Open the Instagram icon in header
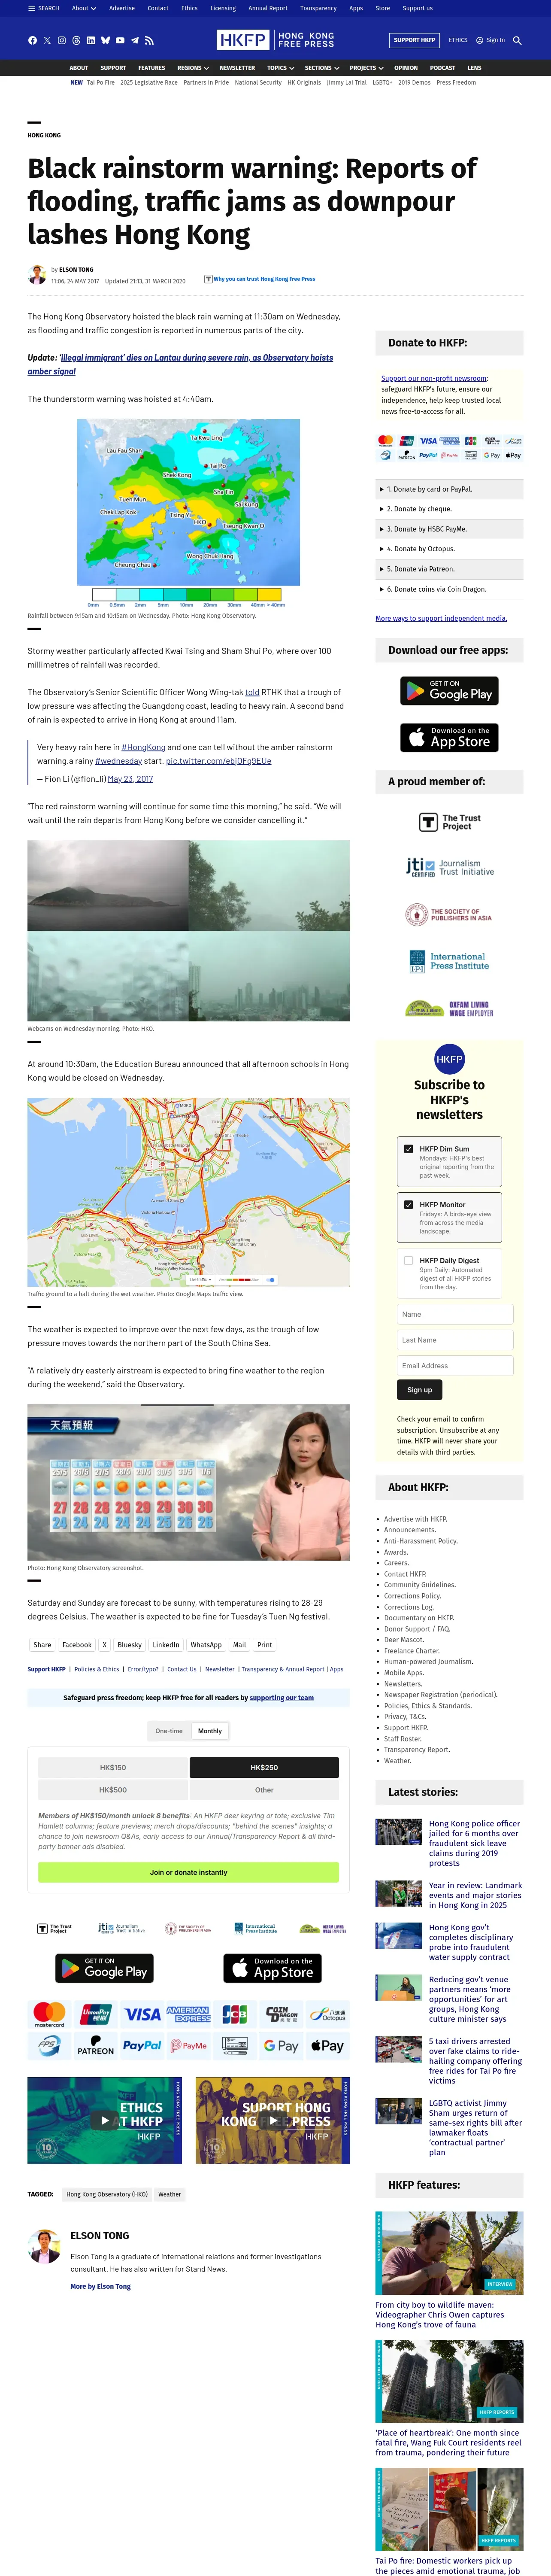The image size is (551, 2576). [x=61, y=41]
